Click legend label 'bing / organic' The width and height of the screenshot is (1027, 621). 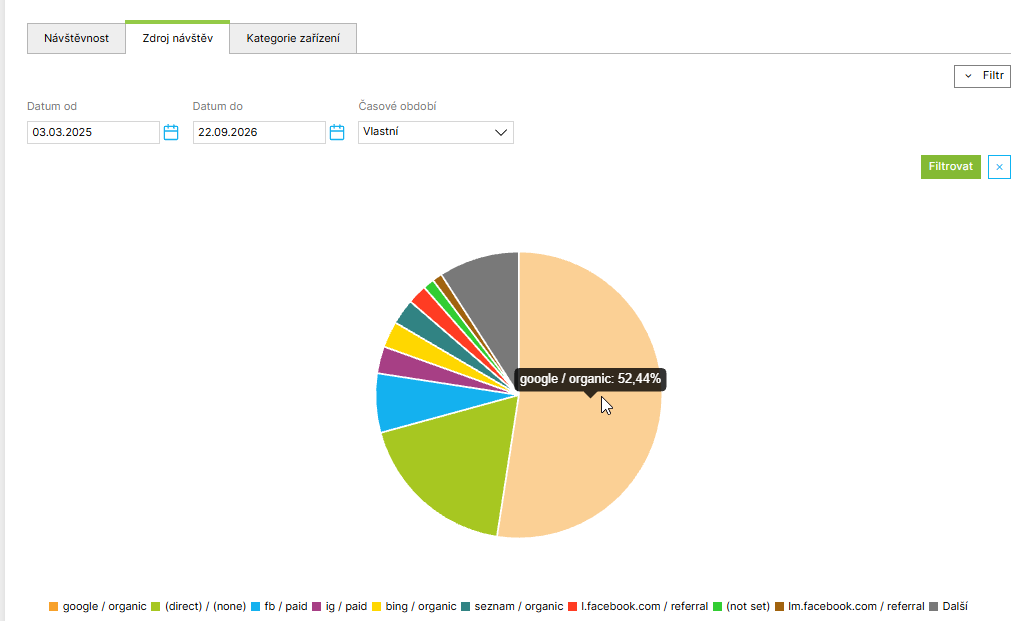[421, 607]
